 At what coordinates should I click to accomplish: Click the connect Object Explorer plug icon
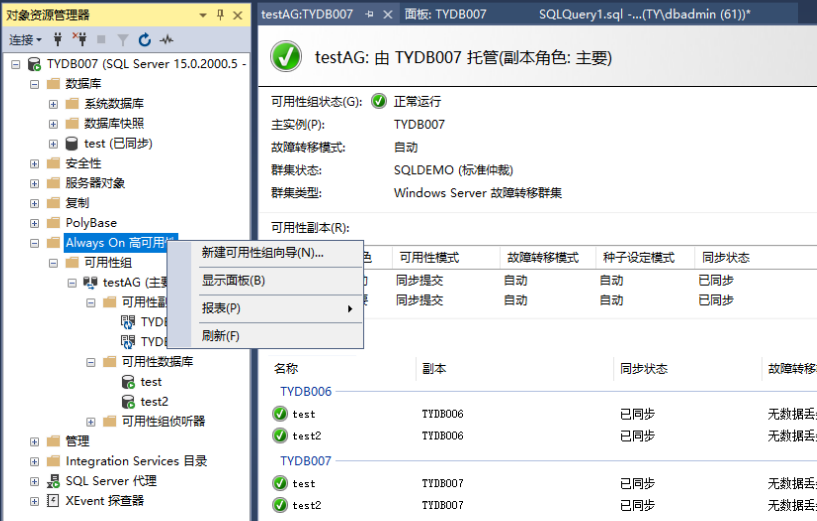[x=58, y=39]
